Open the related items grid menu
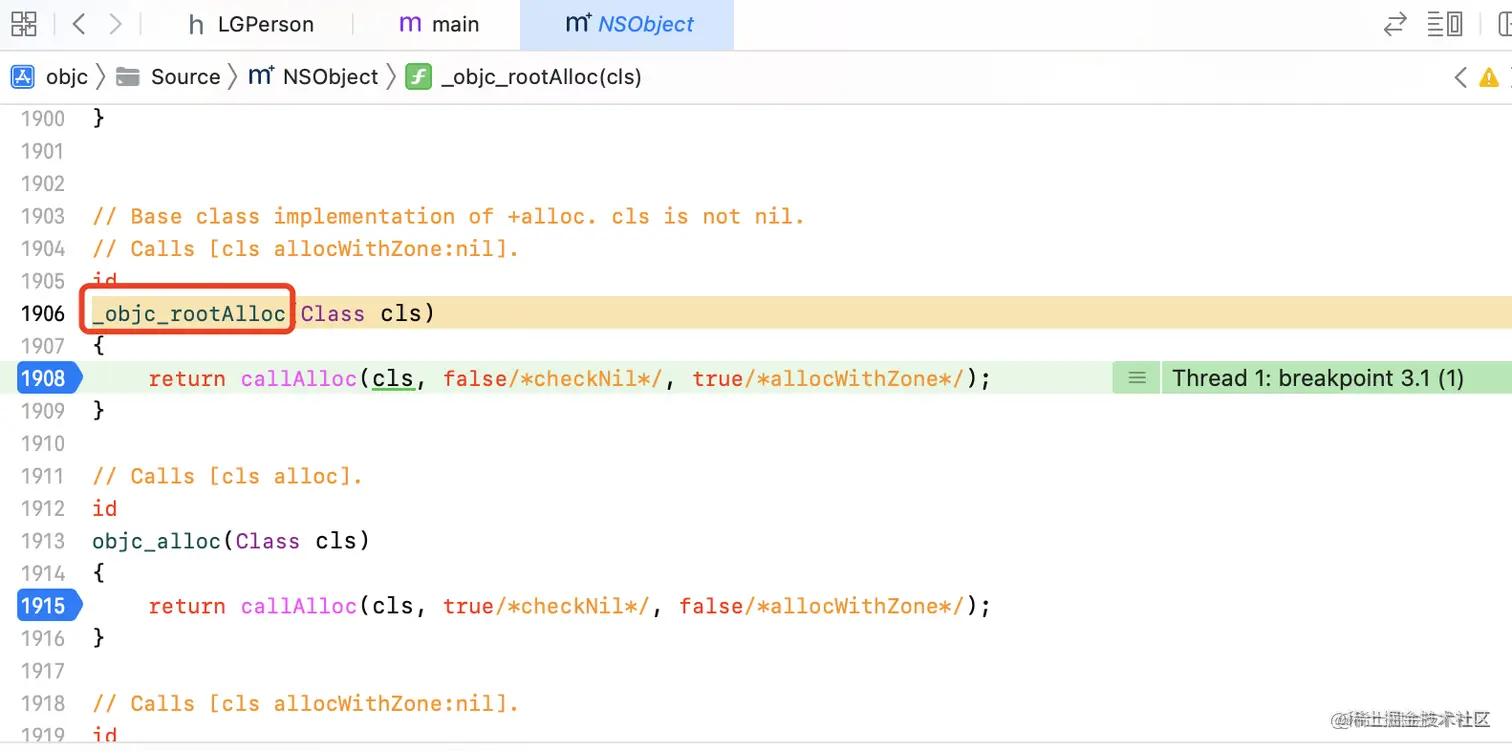This screenshot has height=751, width=1512. 23,24
